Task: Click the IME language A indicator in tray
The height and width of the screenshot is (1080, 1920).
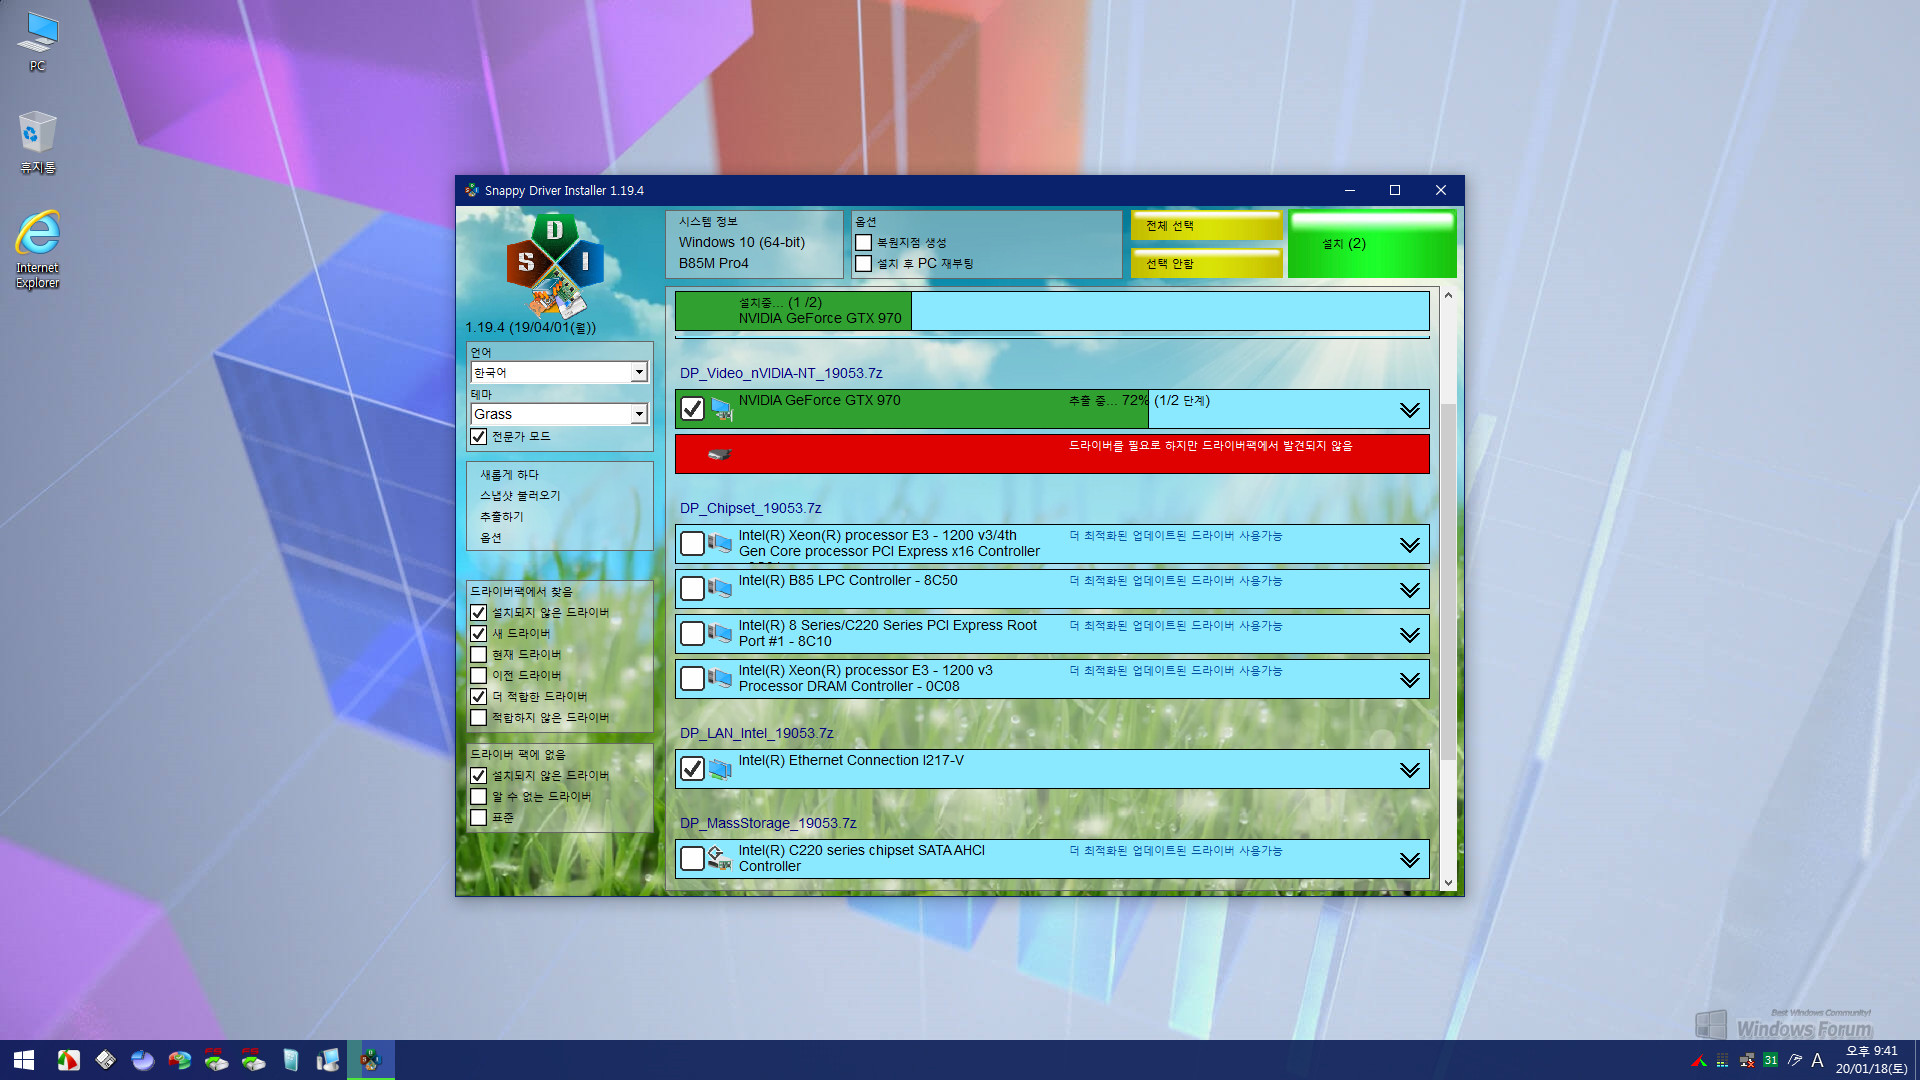Action: pyautogui.click(x=1818, y=1060)
